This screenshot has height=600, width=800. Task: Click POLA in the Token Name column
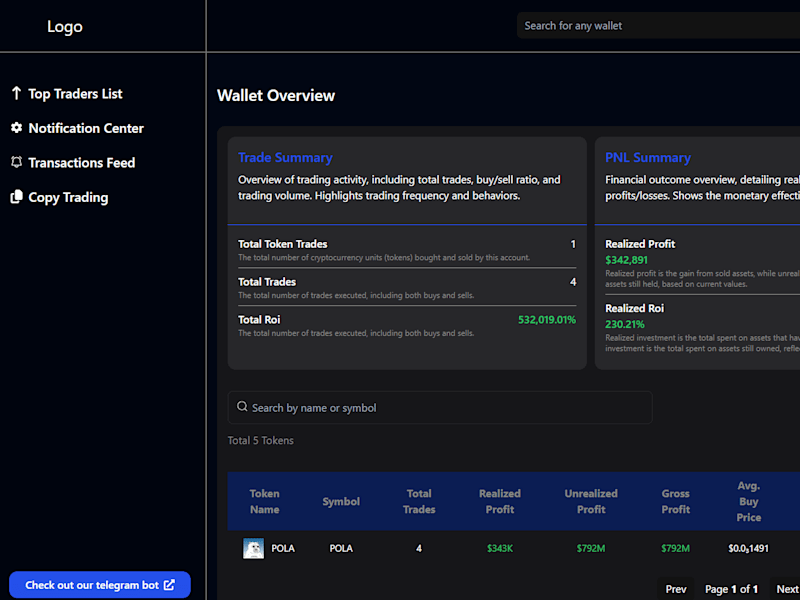pos(283,548)
